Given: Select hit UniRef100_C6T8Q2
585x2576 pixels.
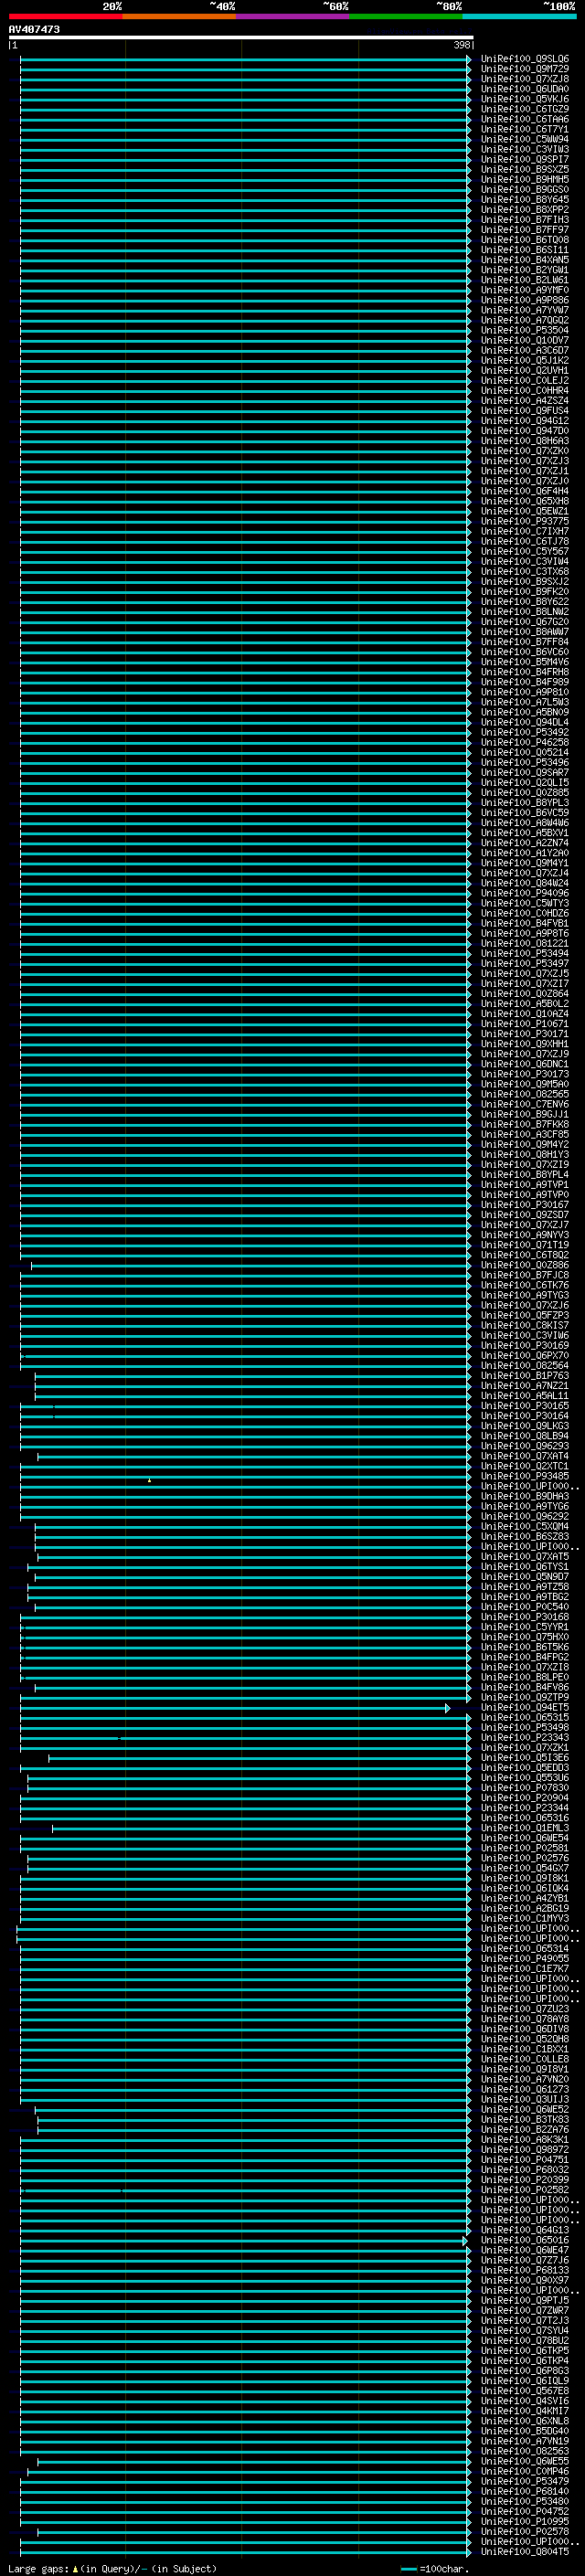Looking at the screenshot, I should [524, 1255].
